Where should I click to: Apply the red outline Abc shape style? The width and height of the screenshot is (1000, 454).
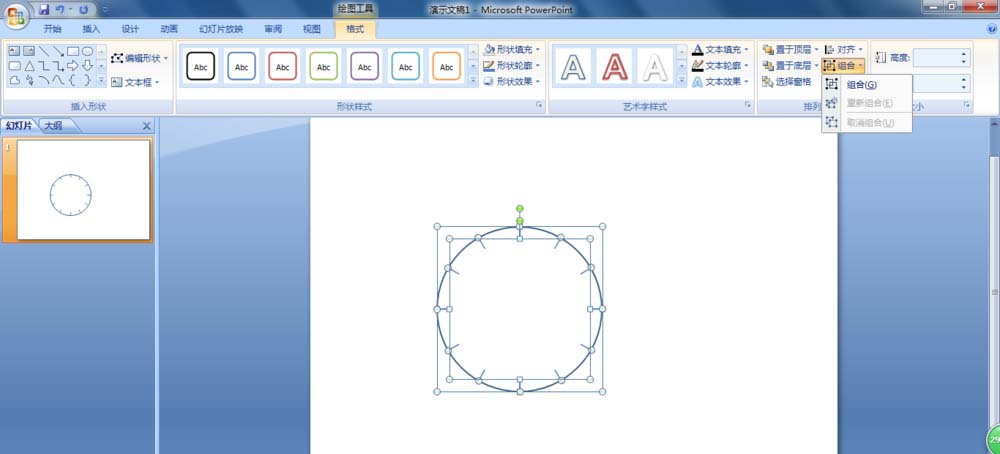point(283,66)
